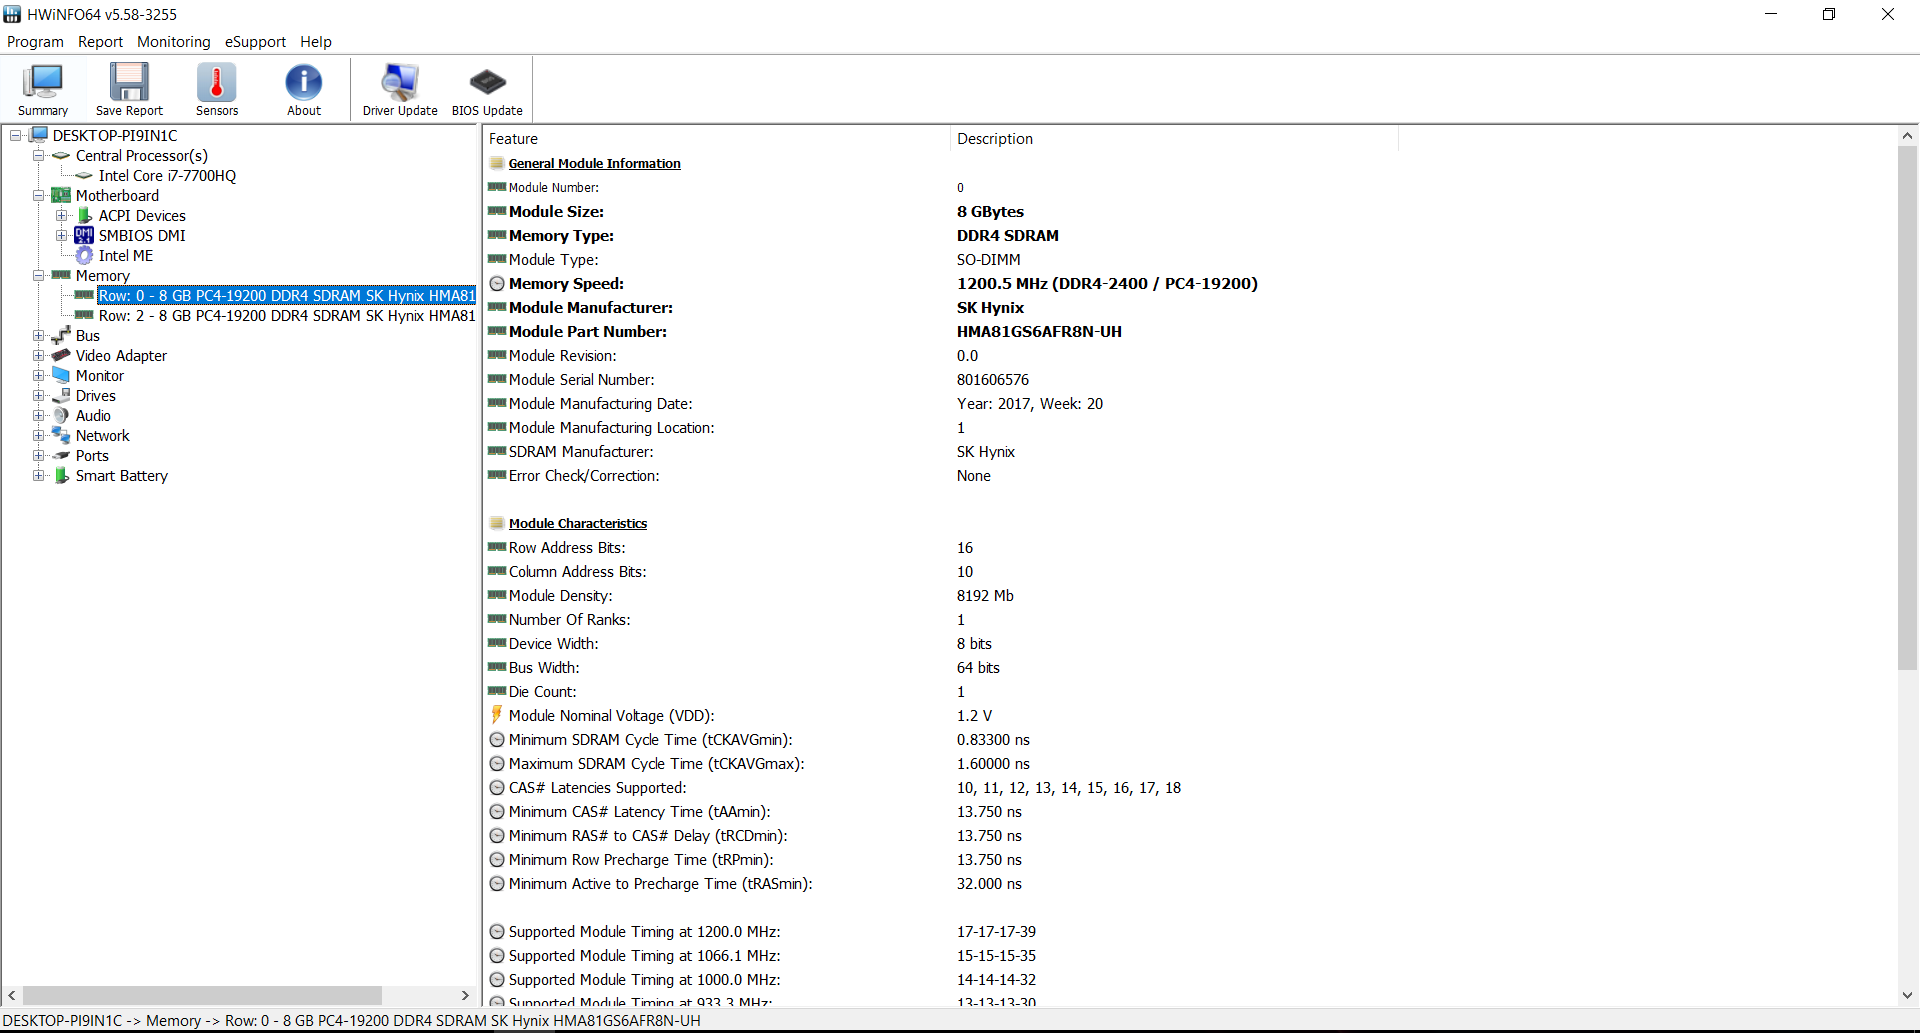Expand the ACPI Devices node
Viewport: 1920px width, 1033px height.
62,216
